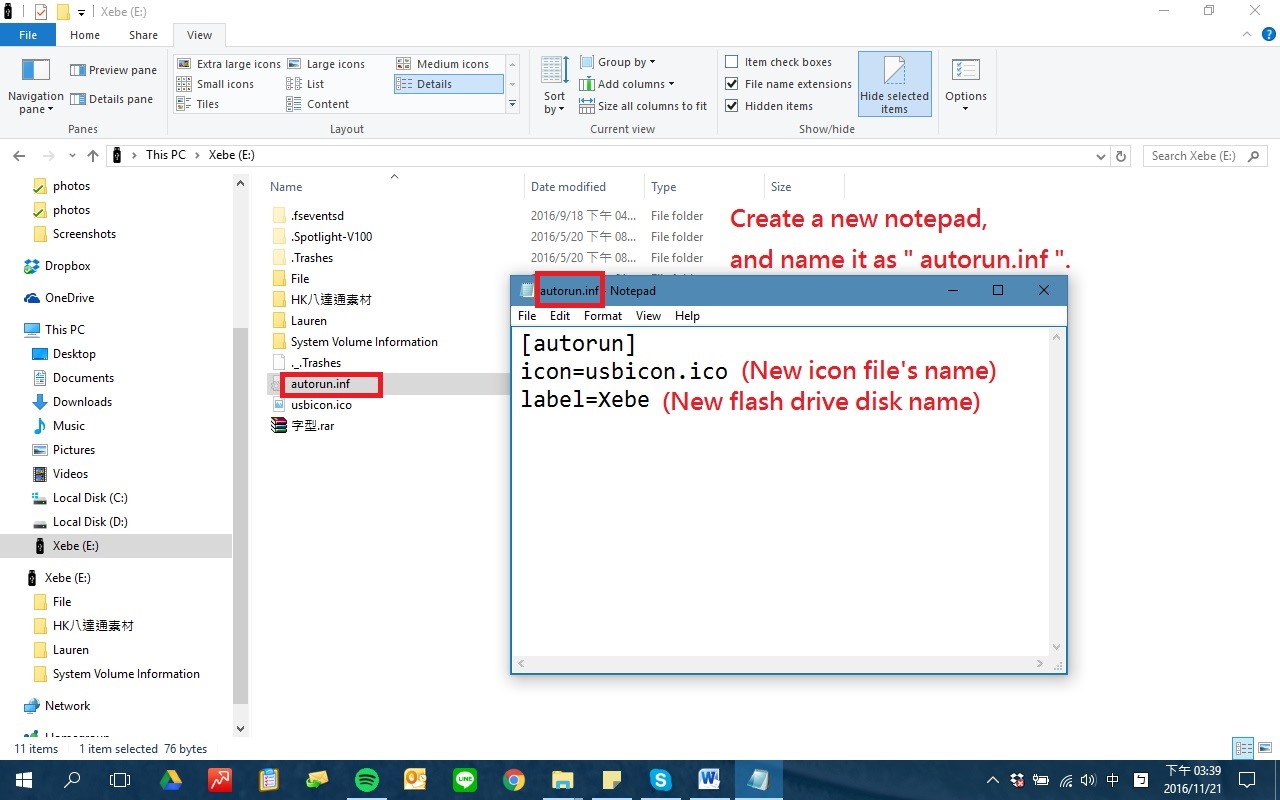
Task: Choose the List layout option
Action: [x=305, y=84]
